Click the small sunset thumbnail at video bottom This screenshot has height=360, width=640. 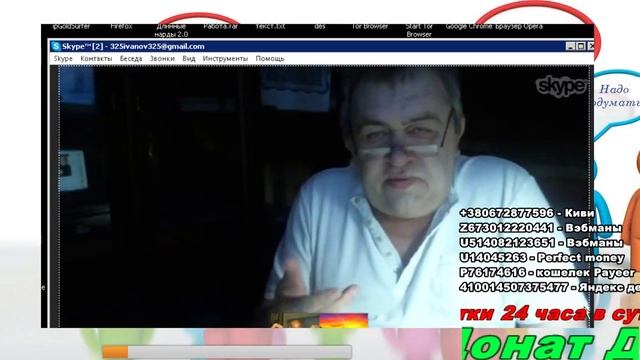click(344, 320)
